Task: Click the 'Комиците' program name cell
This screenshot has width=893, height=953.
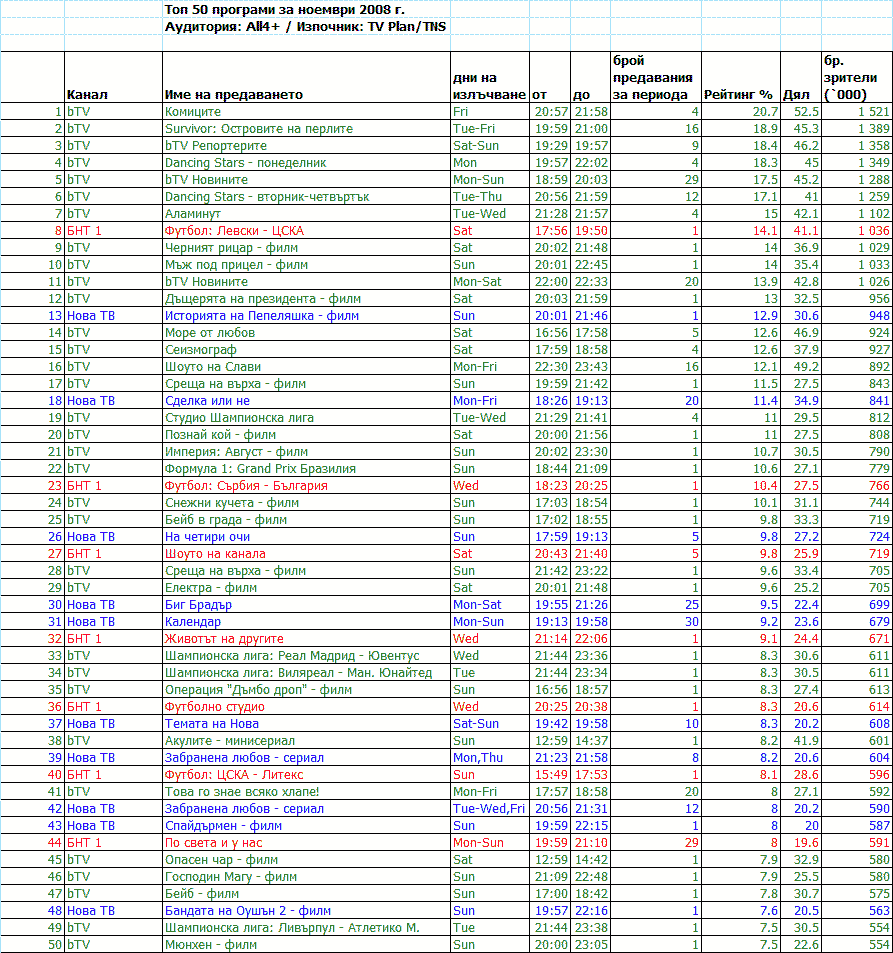Action: (193, 112)
